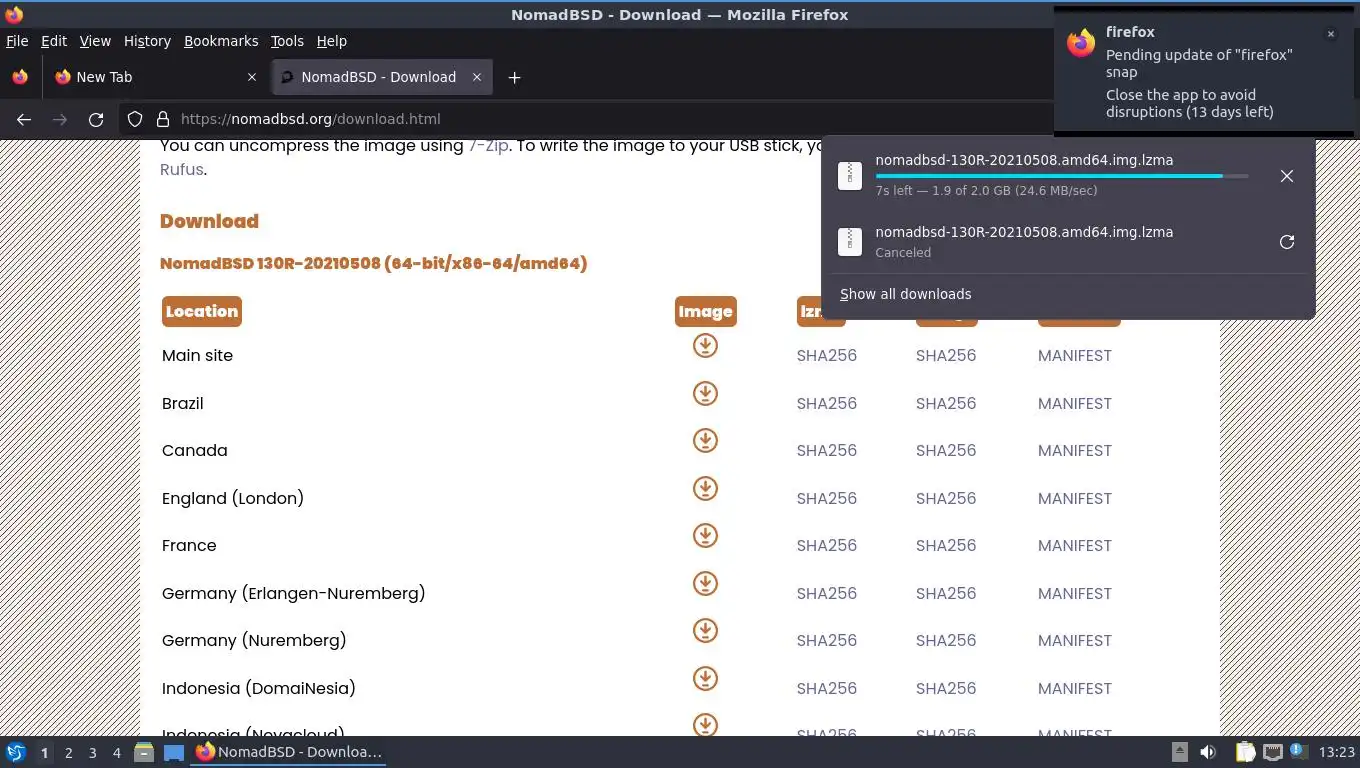This screenshot has height=768, width=1360.
Task: Click the Location column header
Action: (x=202, y=311)
